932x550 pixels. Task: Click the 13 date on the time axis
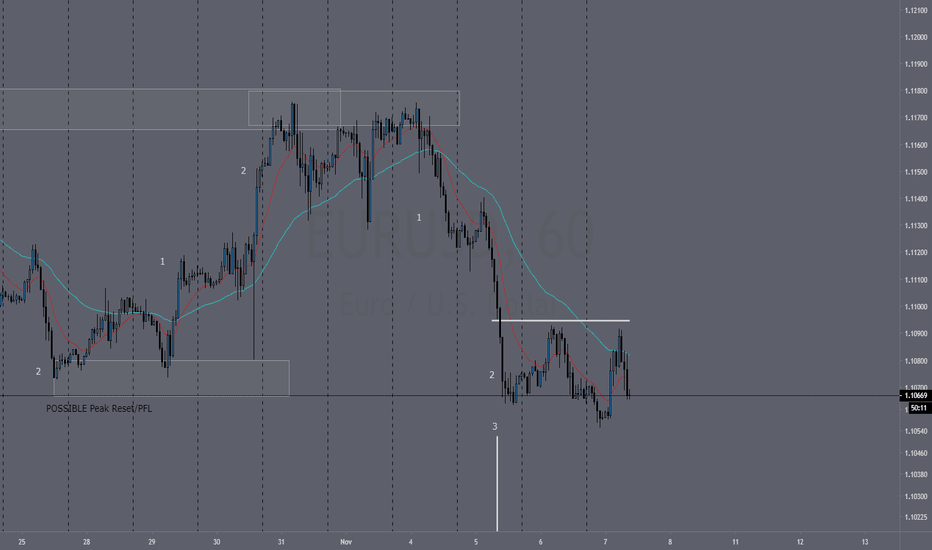[865, 542]
